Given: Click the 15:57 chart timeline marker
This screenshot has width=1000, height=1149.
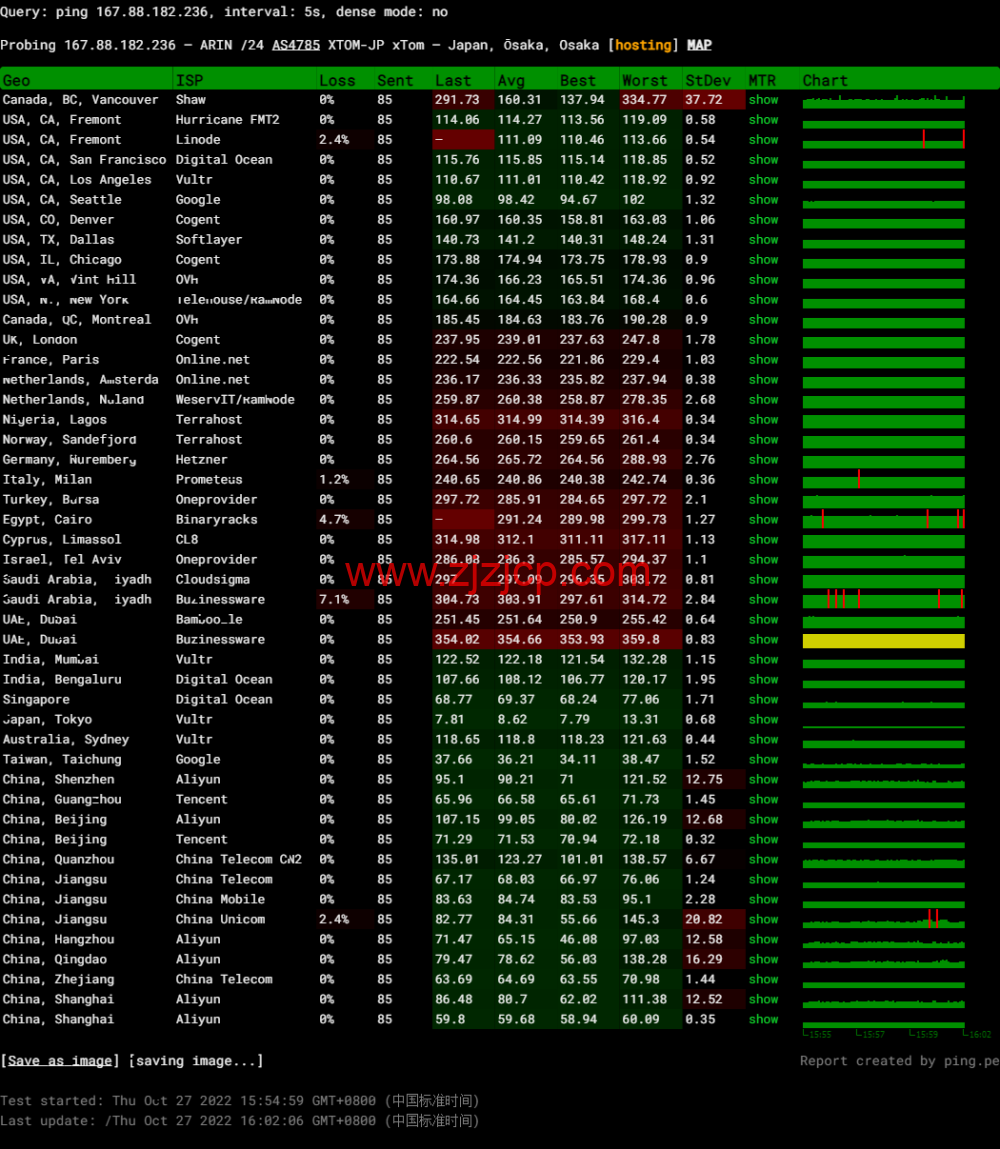Looking at the screenshot, I should click(872, 1035).
